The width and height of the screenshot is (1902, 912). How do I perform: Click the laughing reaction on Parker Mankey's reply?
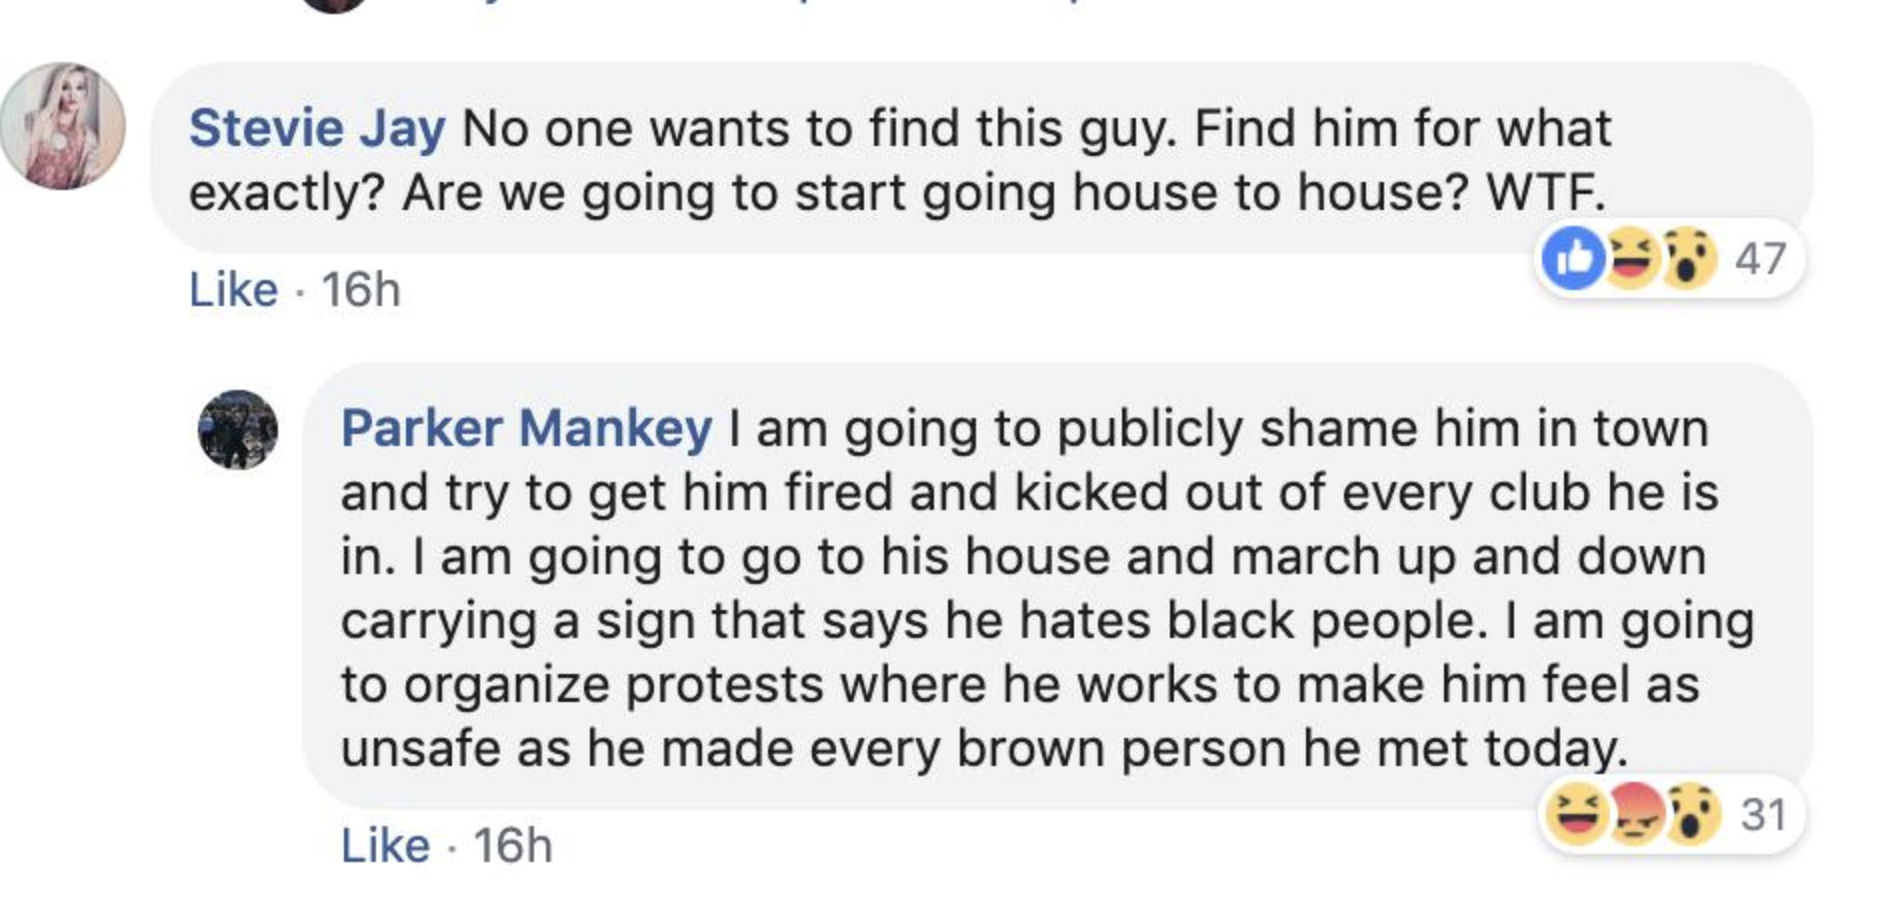click(1577, 814)
